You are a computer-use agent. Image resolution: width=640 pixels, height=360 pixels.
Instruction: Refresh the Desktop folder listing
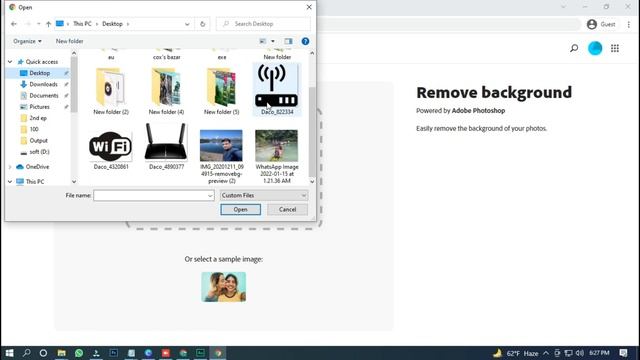[202, 24]
